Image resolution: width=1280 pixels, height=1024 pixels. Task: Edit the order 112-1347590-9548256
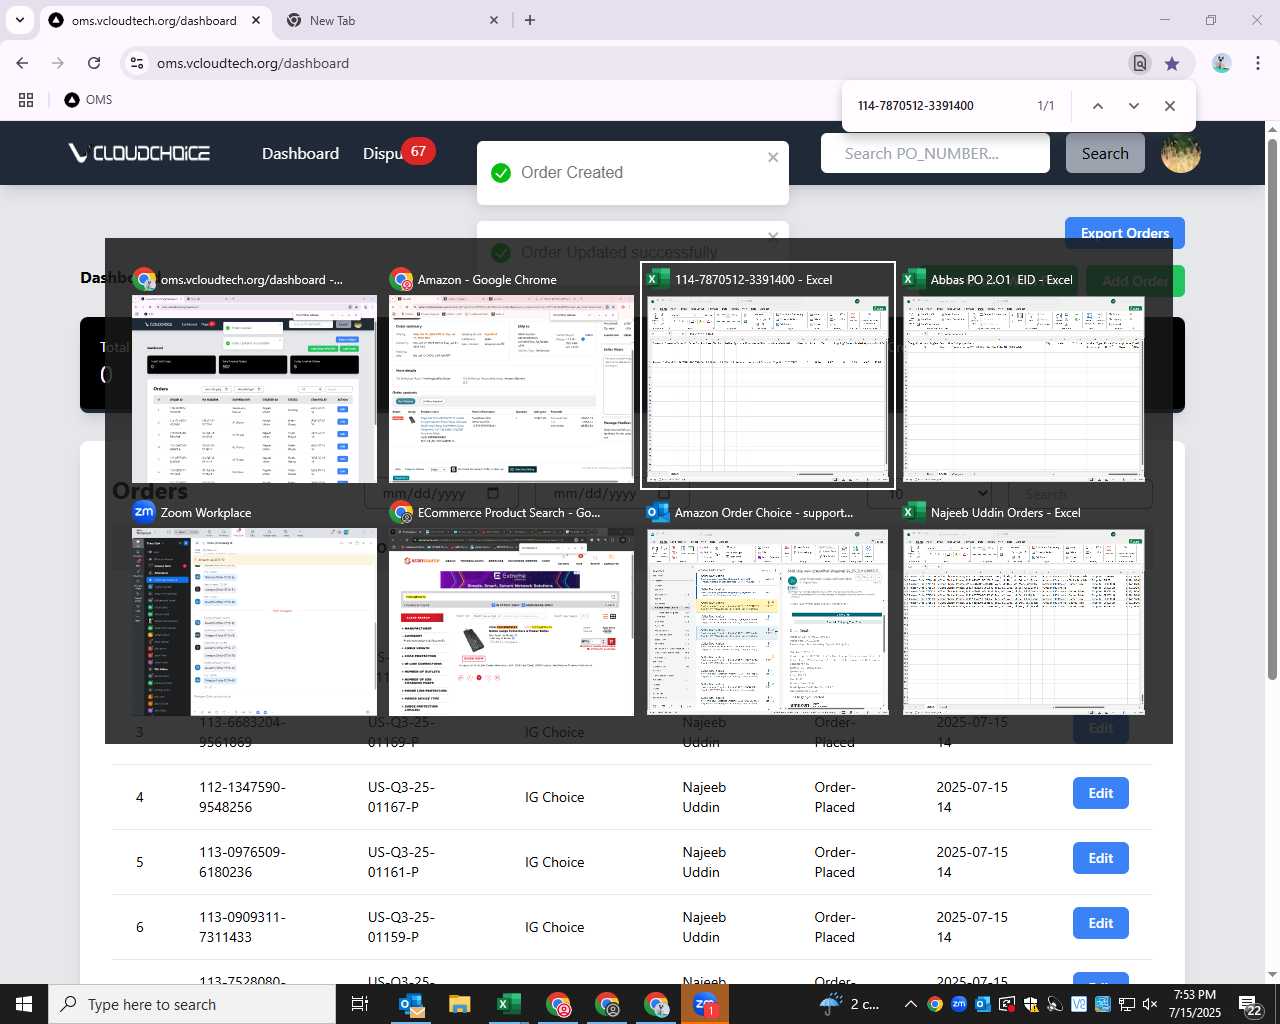(1101, 793)
